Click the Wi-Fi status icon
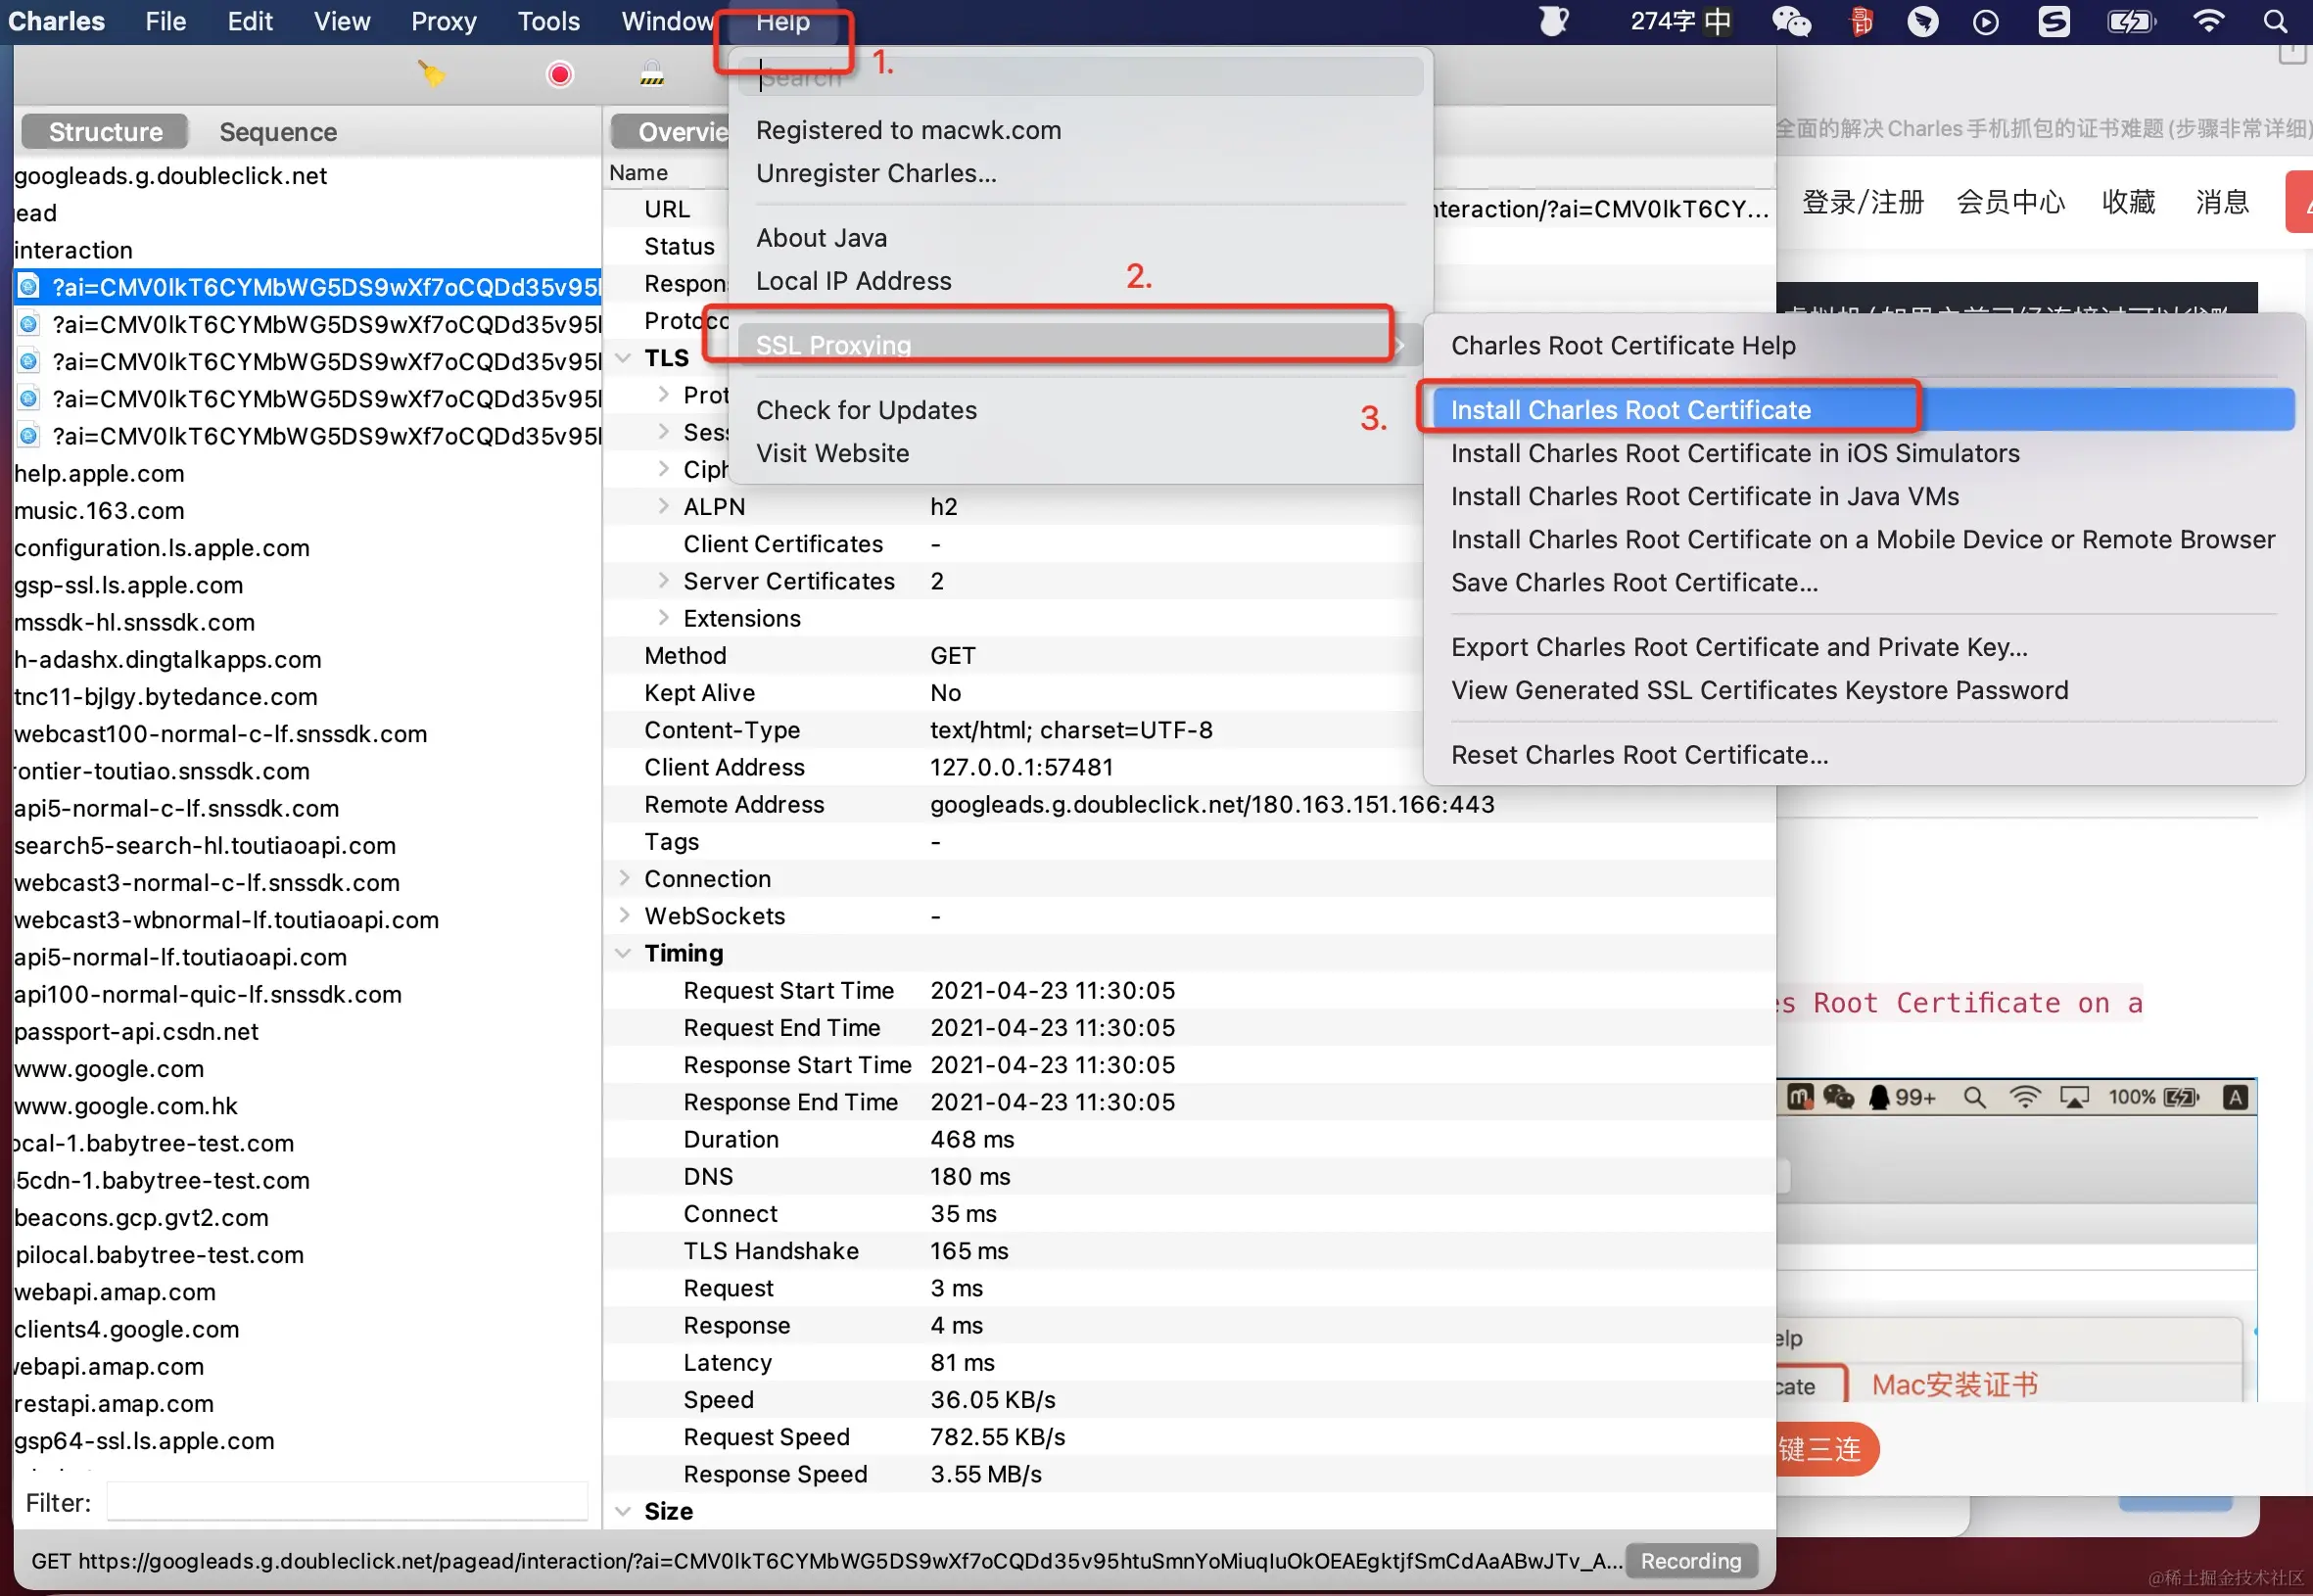 (2208, 21)
